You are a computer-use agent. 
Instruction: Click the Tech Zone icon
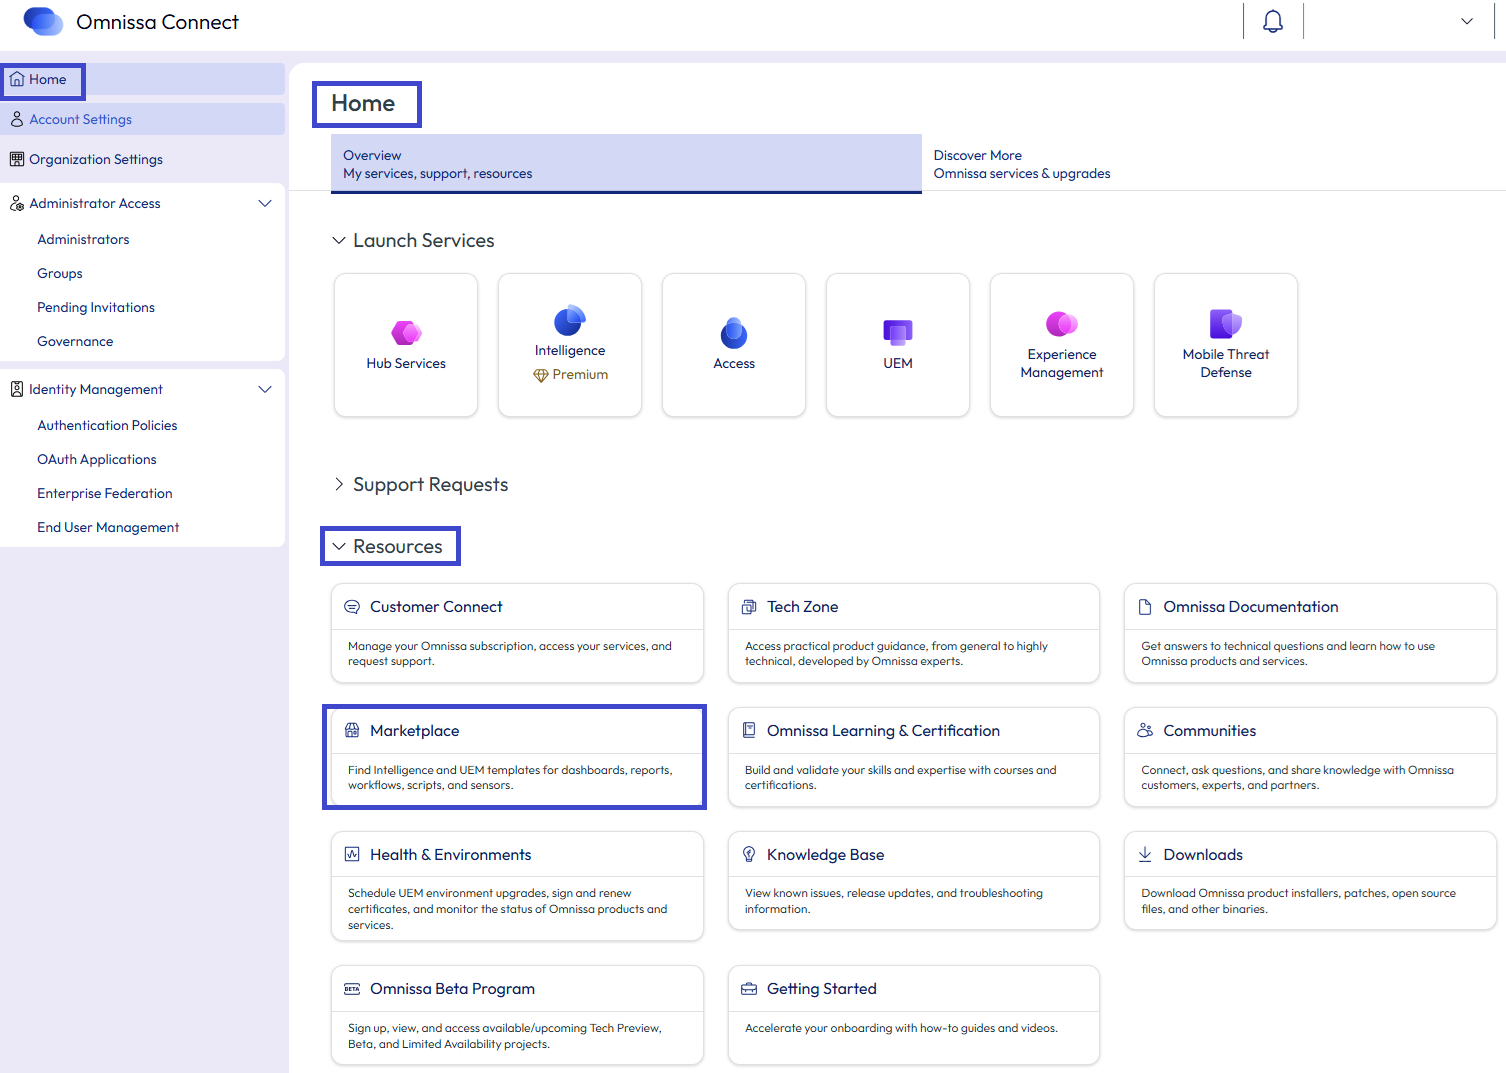point(749,607)
